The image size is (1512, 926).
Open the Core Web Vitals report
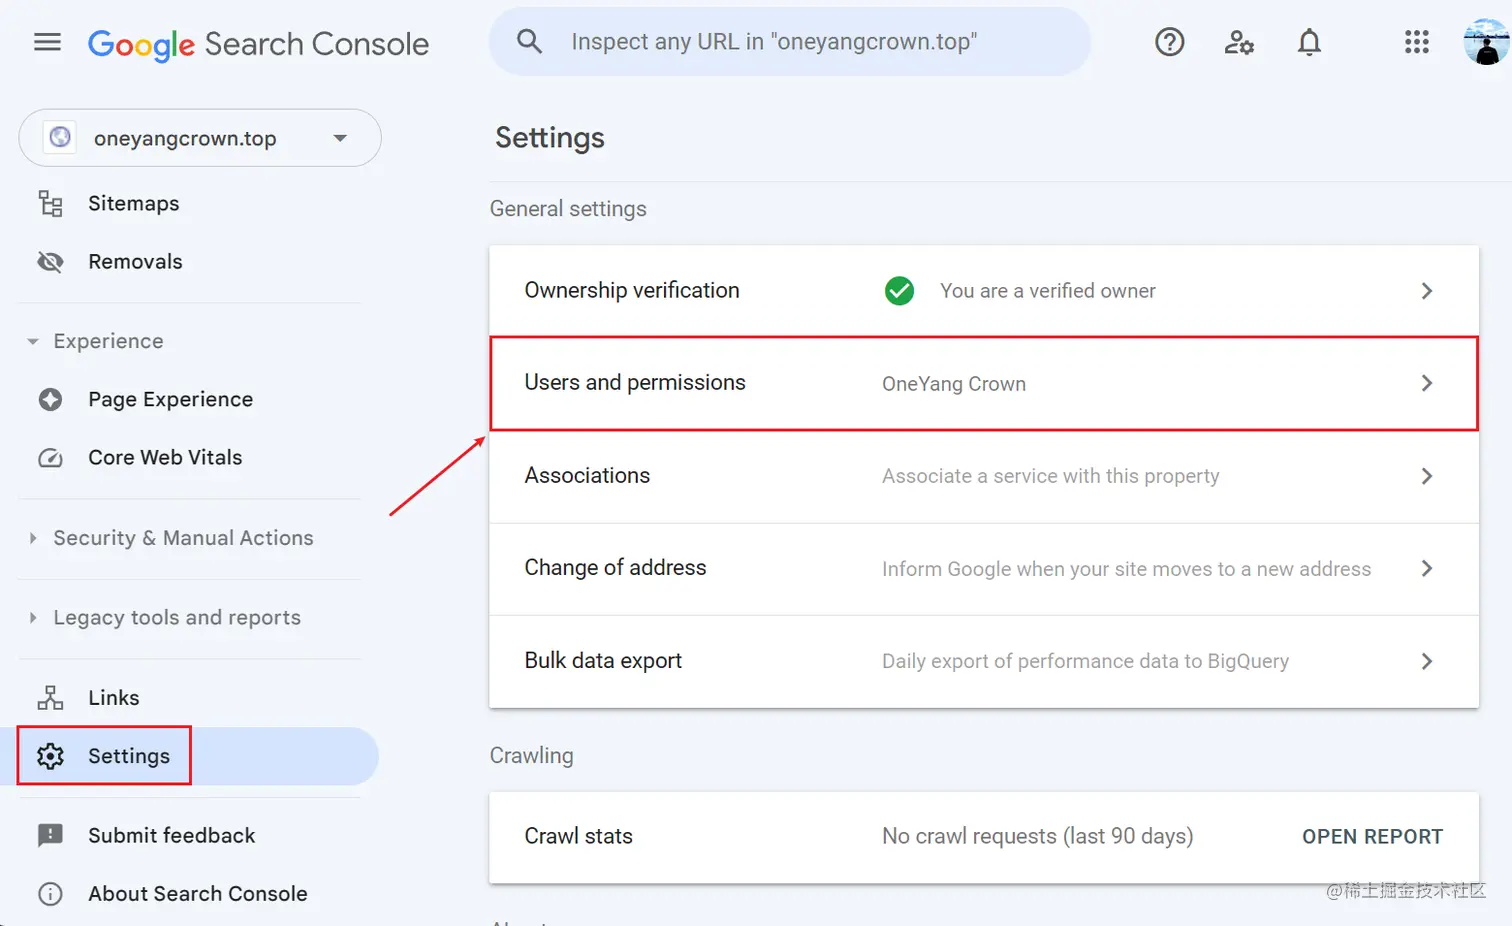(x=165, y=457)
